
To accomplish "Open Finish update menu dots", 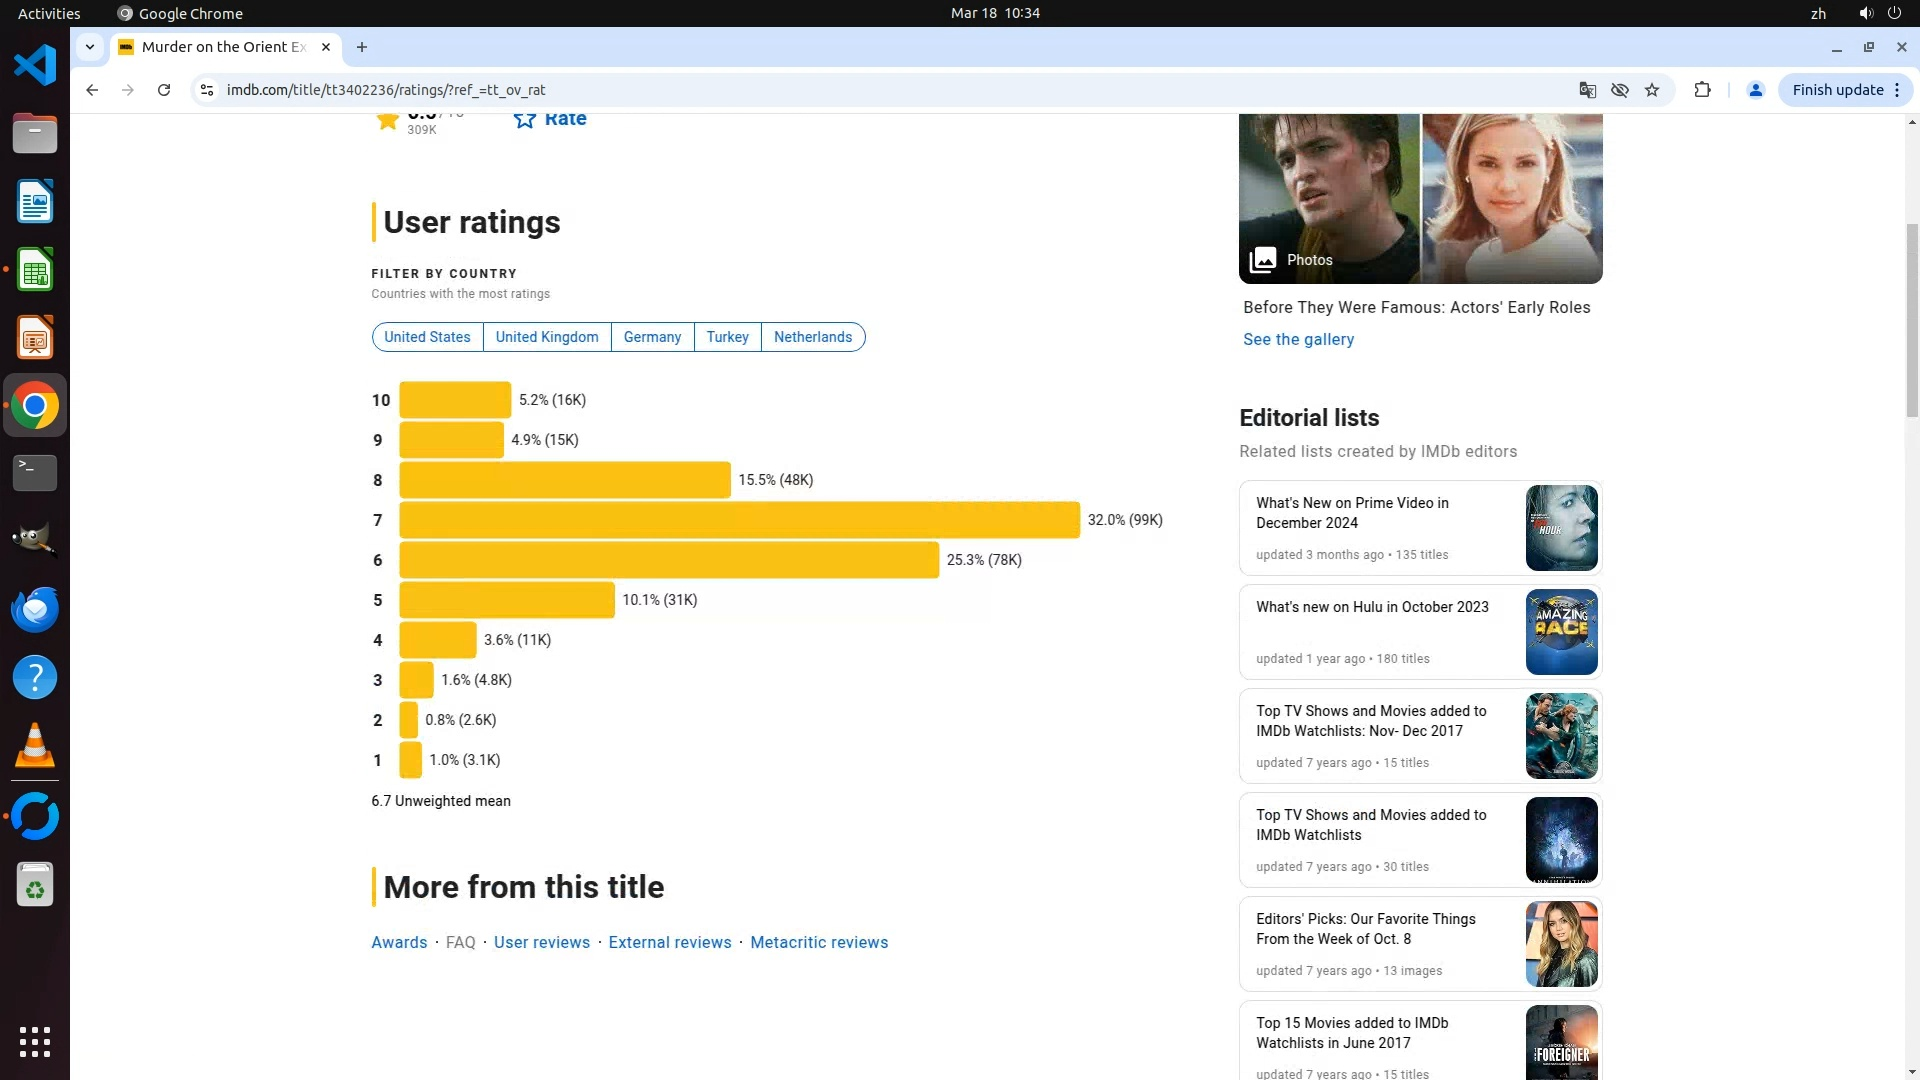I will coord(1896,90).
